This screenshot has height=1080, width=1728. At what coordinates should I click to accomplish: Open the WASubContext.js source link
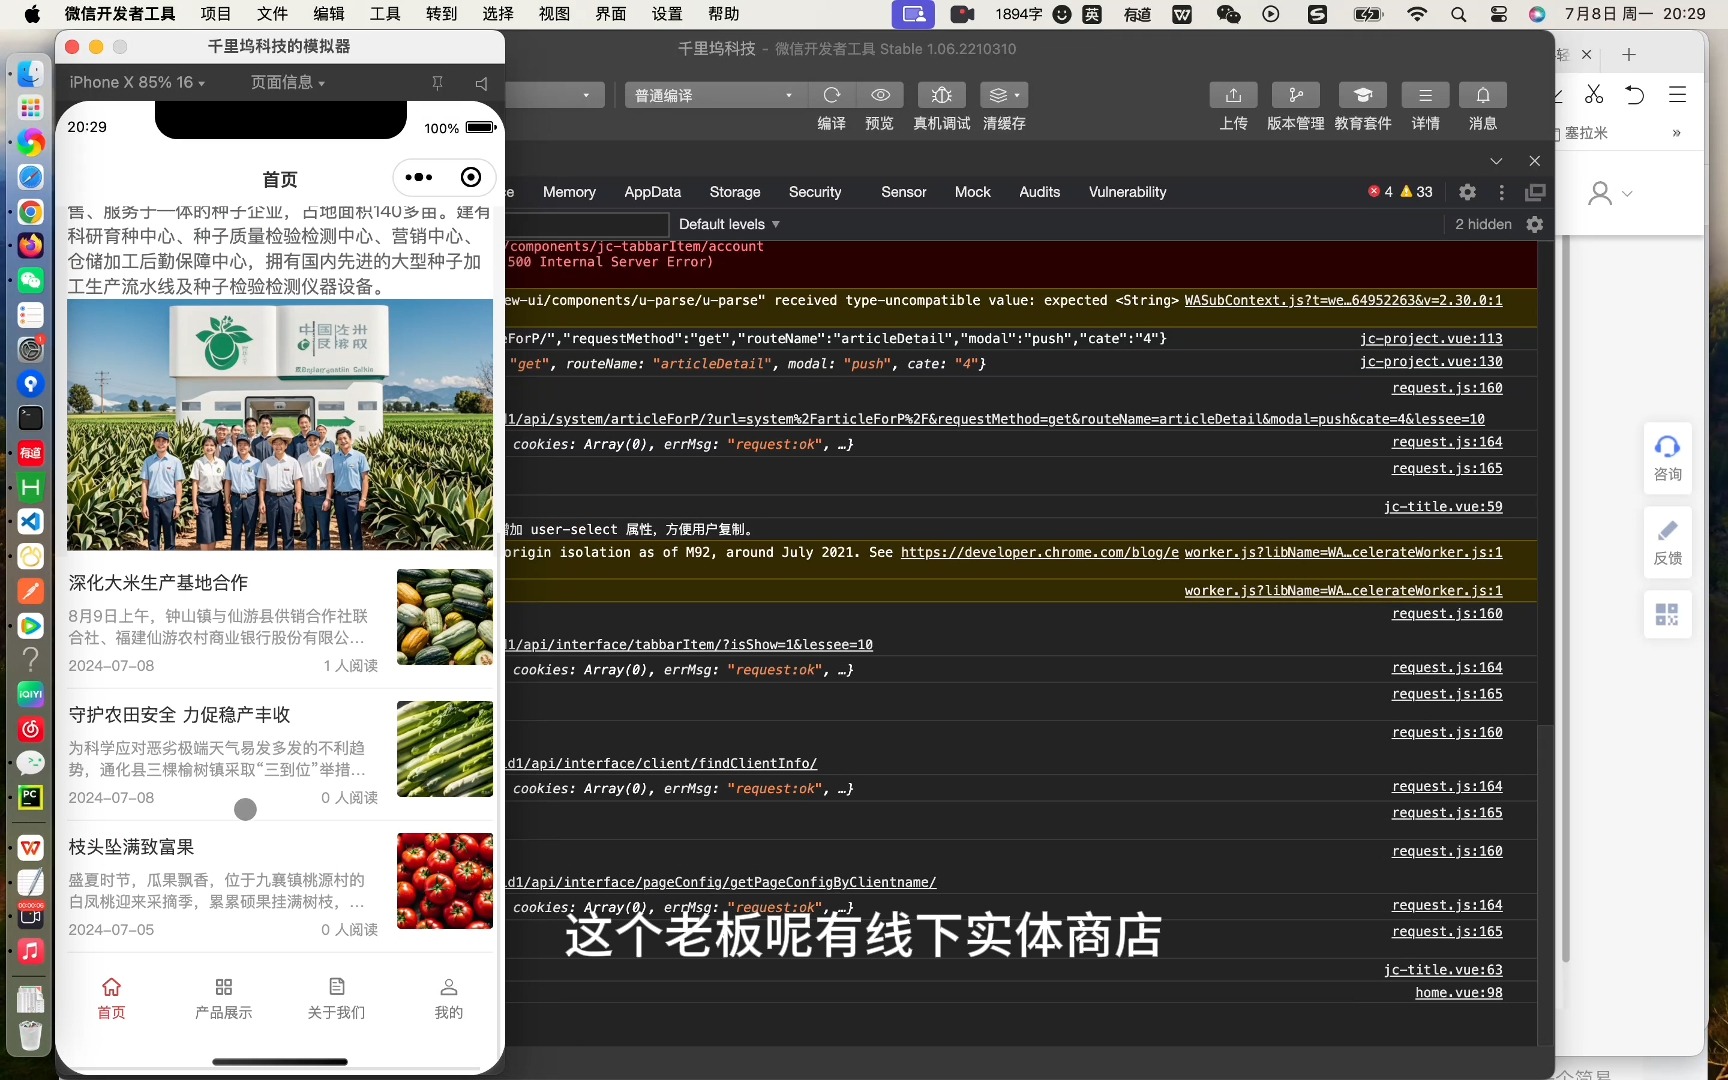(x=1343, y=300)
